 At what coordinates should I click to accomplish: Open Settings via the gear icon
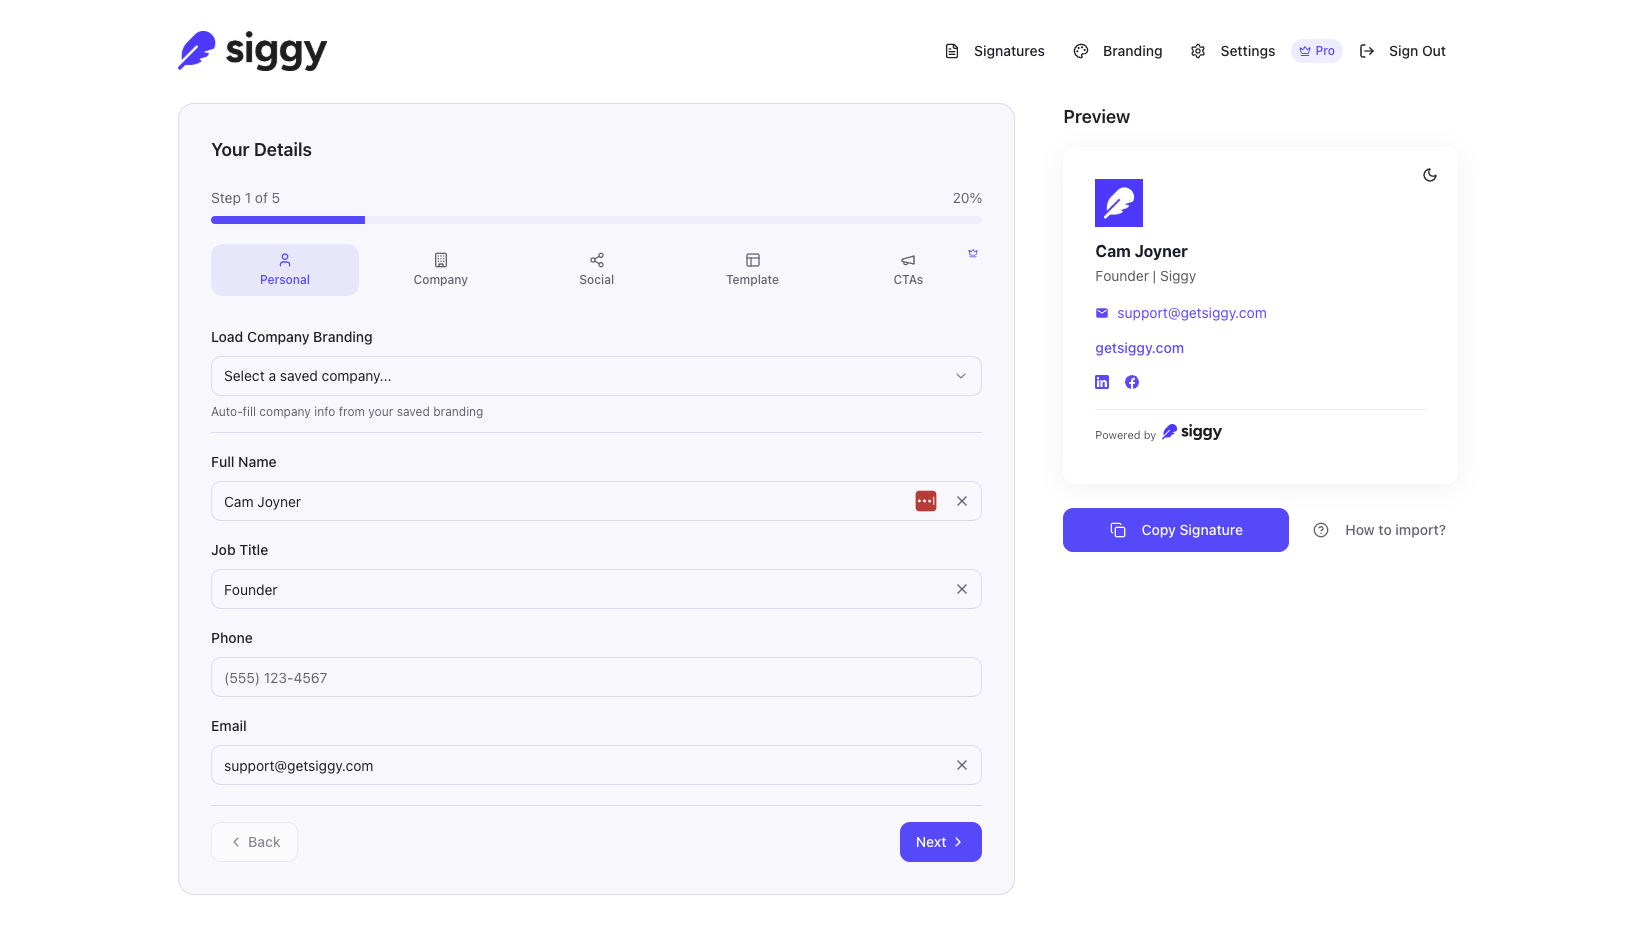(x=1198, y=51)
